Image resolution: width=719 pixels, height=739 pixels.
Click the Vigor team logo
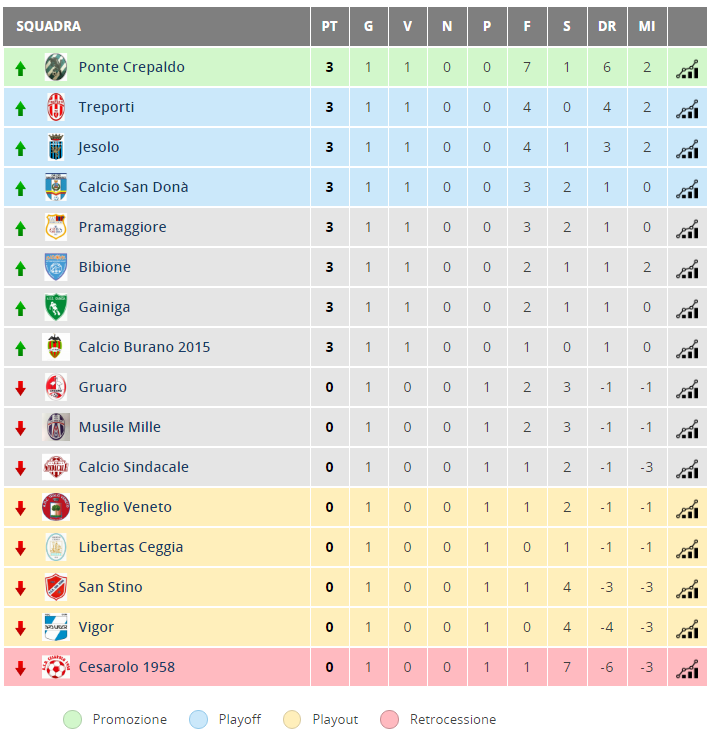56,627
